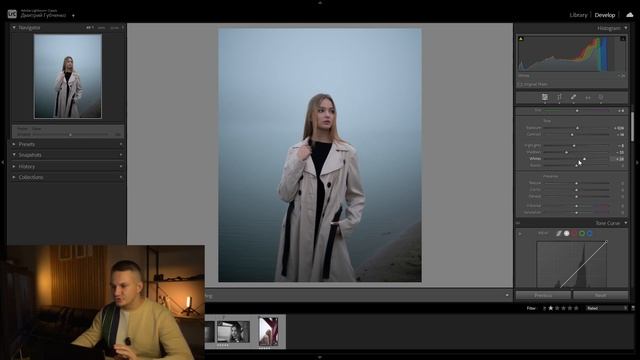Filter by five star rating

point(576,308)
